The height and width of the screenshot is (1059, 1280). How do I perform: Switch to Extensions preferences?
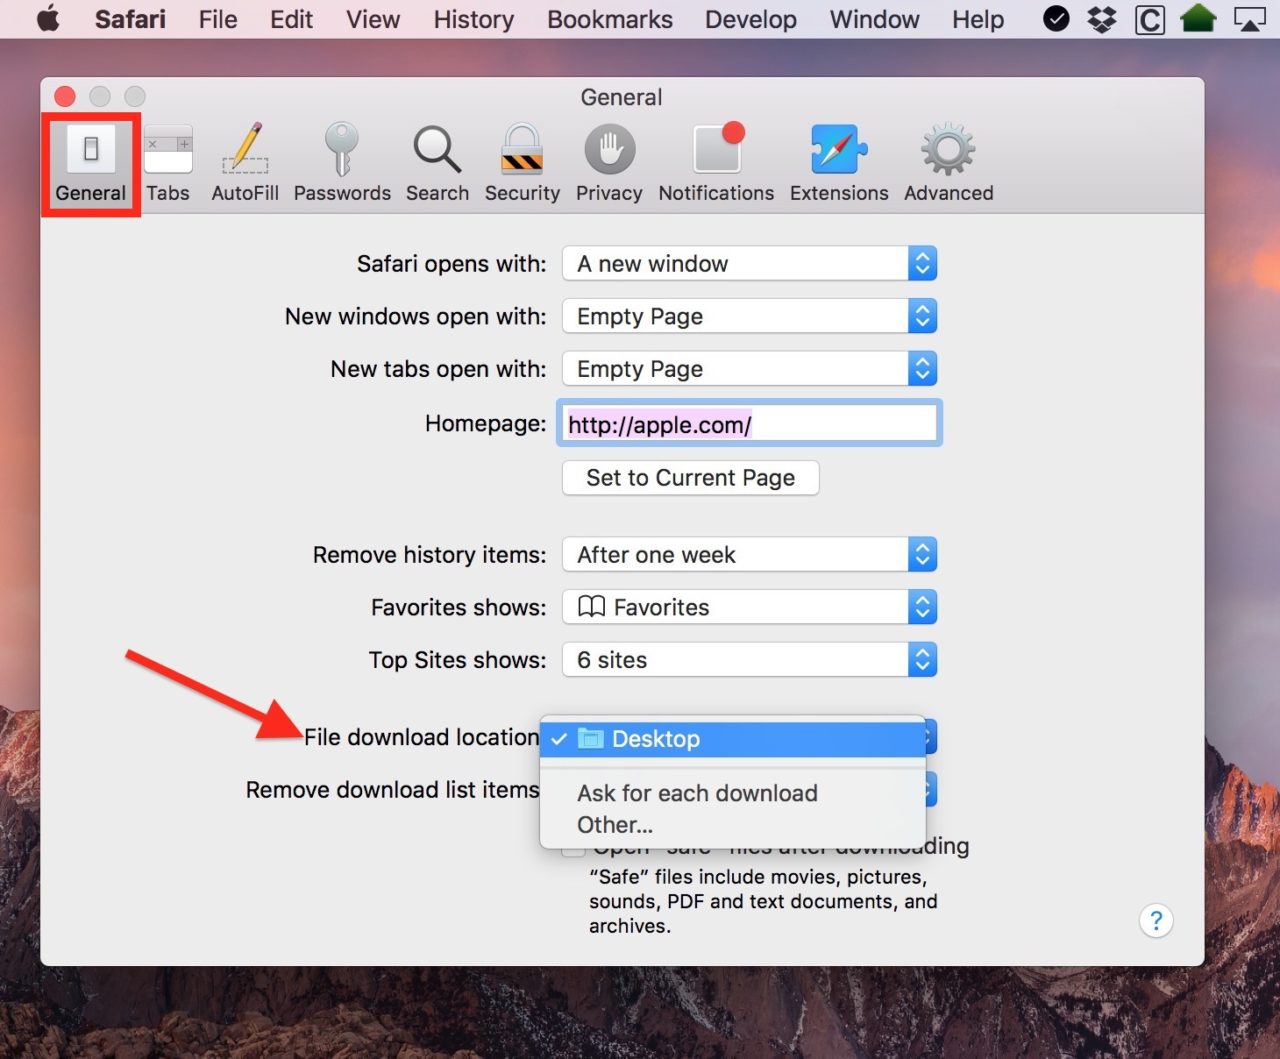click(x=838, y=164)
